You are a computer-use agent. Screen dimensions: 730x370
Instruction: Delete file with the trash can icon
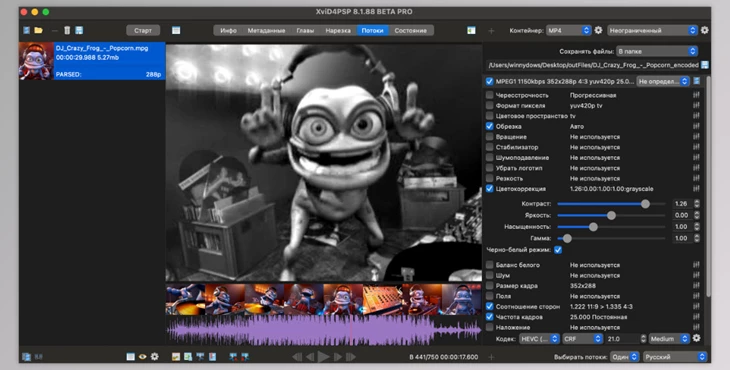pos(67,30)
